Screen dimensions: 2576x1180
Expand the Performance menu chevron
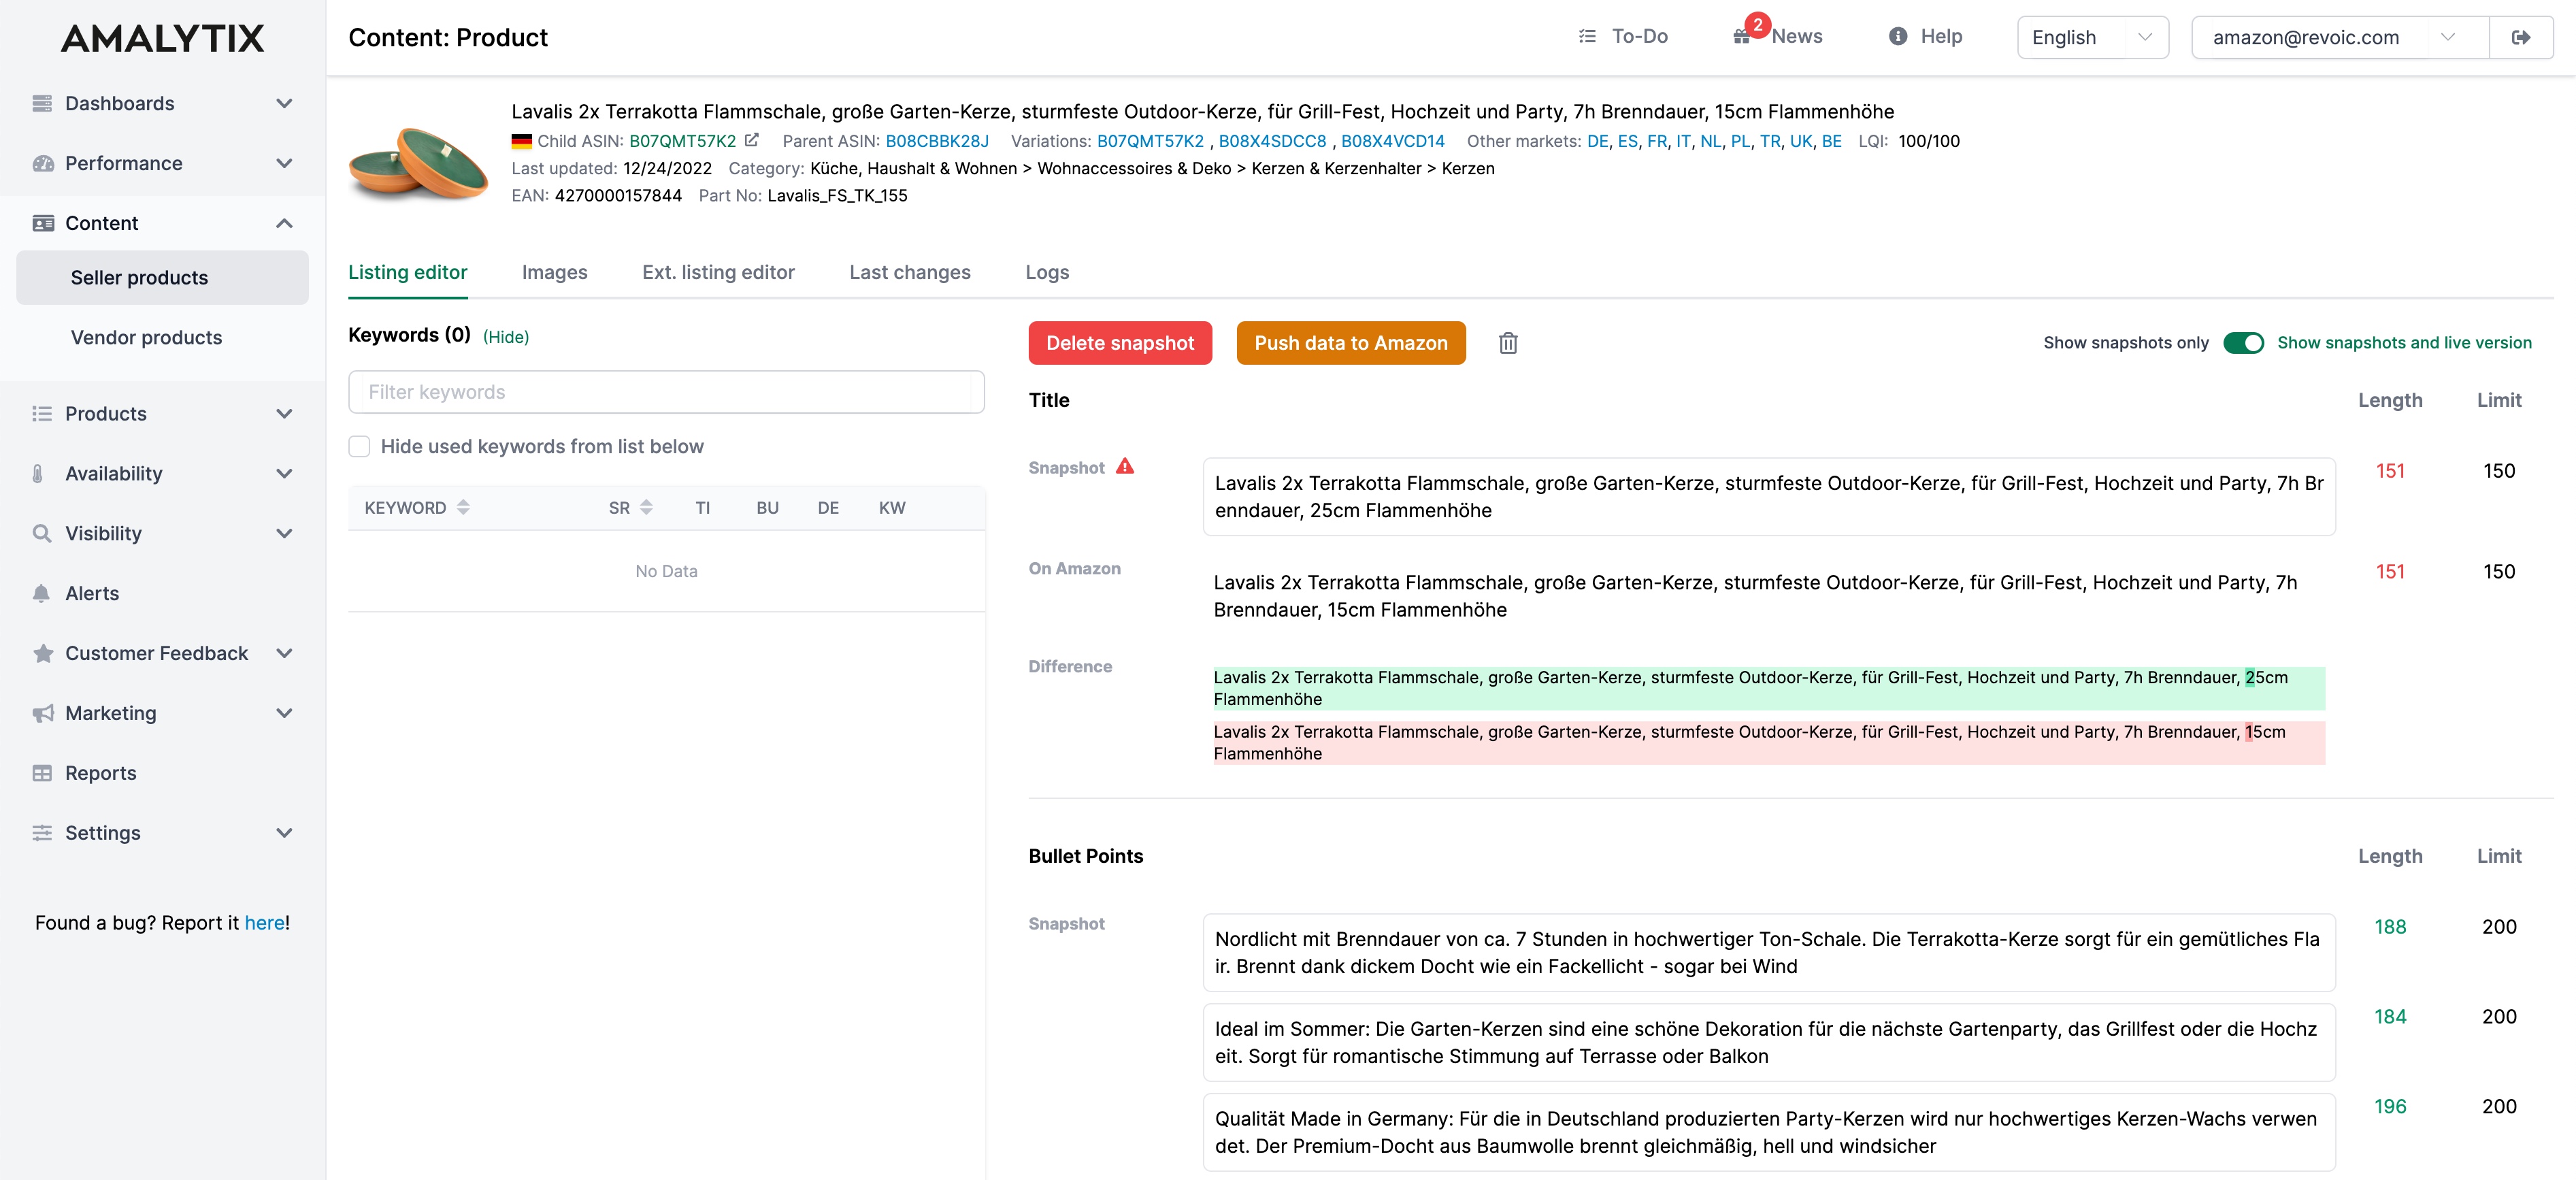tap(284, 163)
